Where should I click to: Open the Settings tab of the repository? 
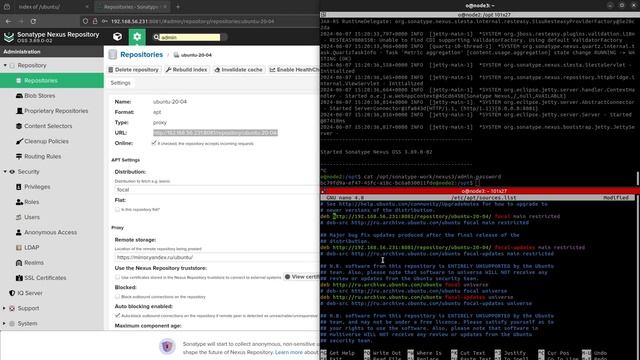tap(120, 83)
